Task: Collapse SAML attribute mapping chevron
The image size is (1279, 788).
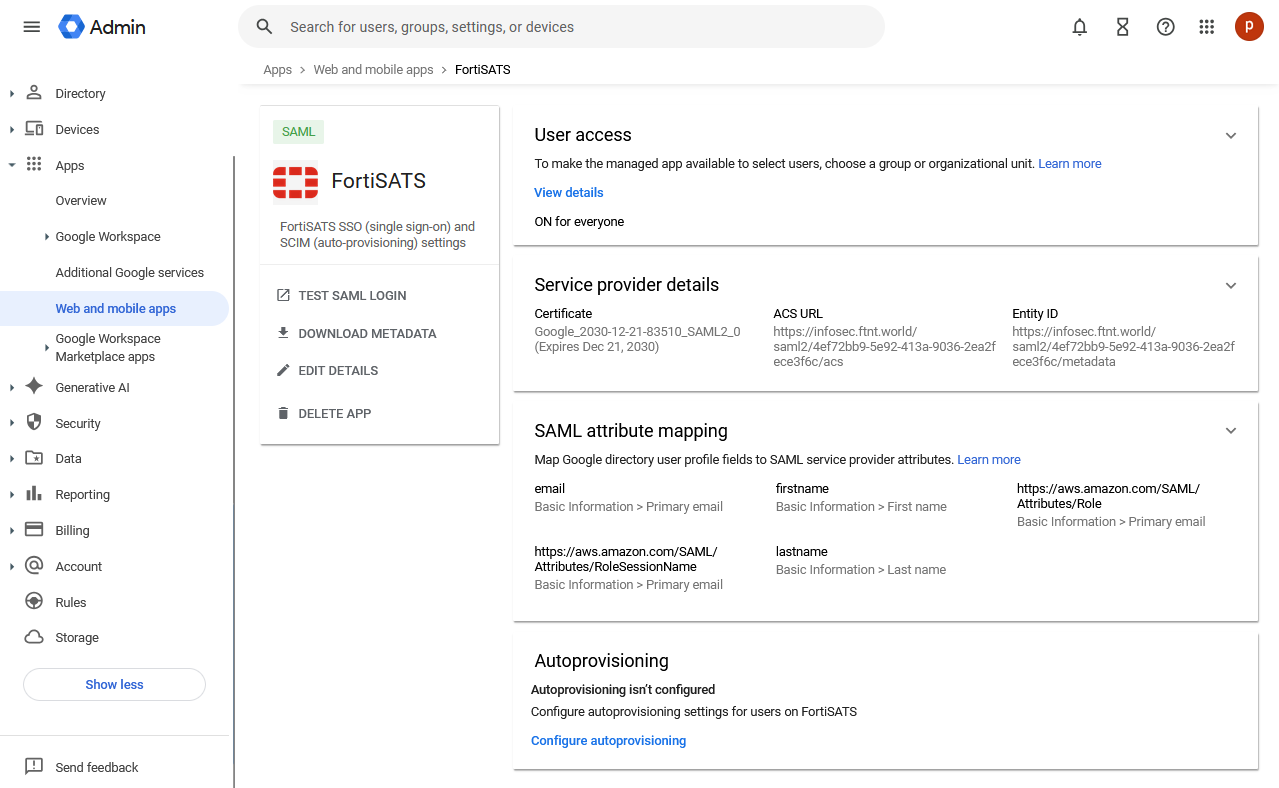Action: tap(1231, 431)
